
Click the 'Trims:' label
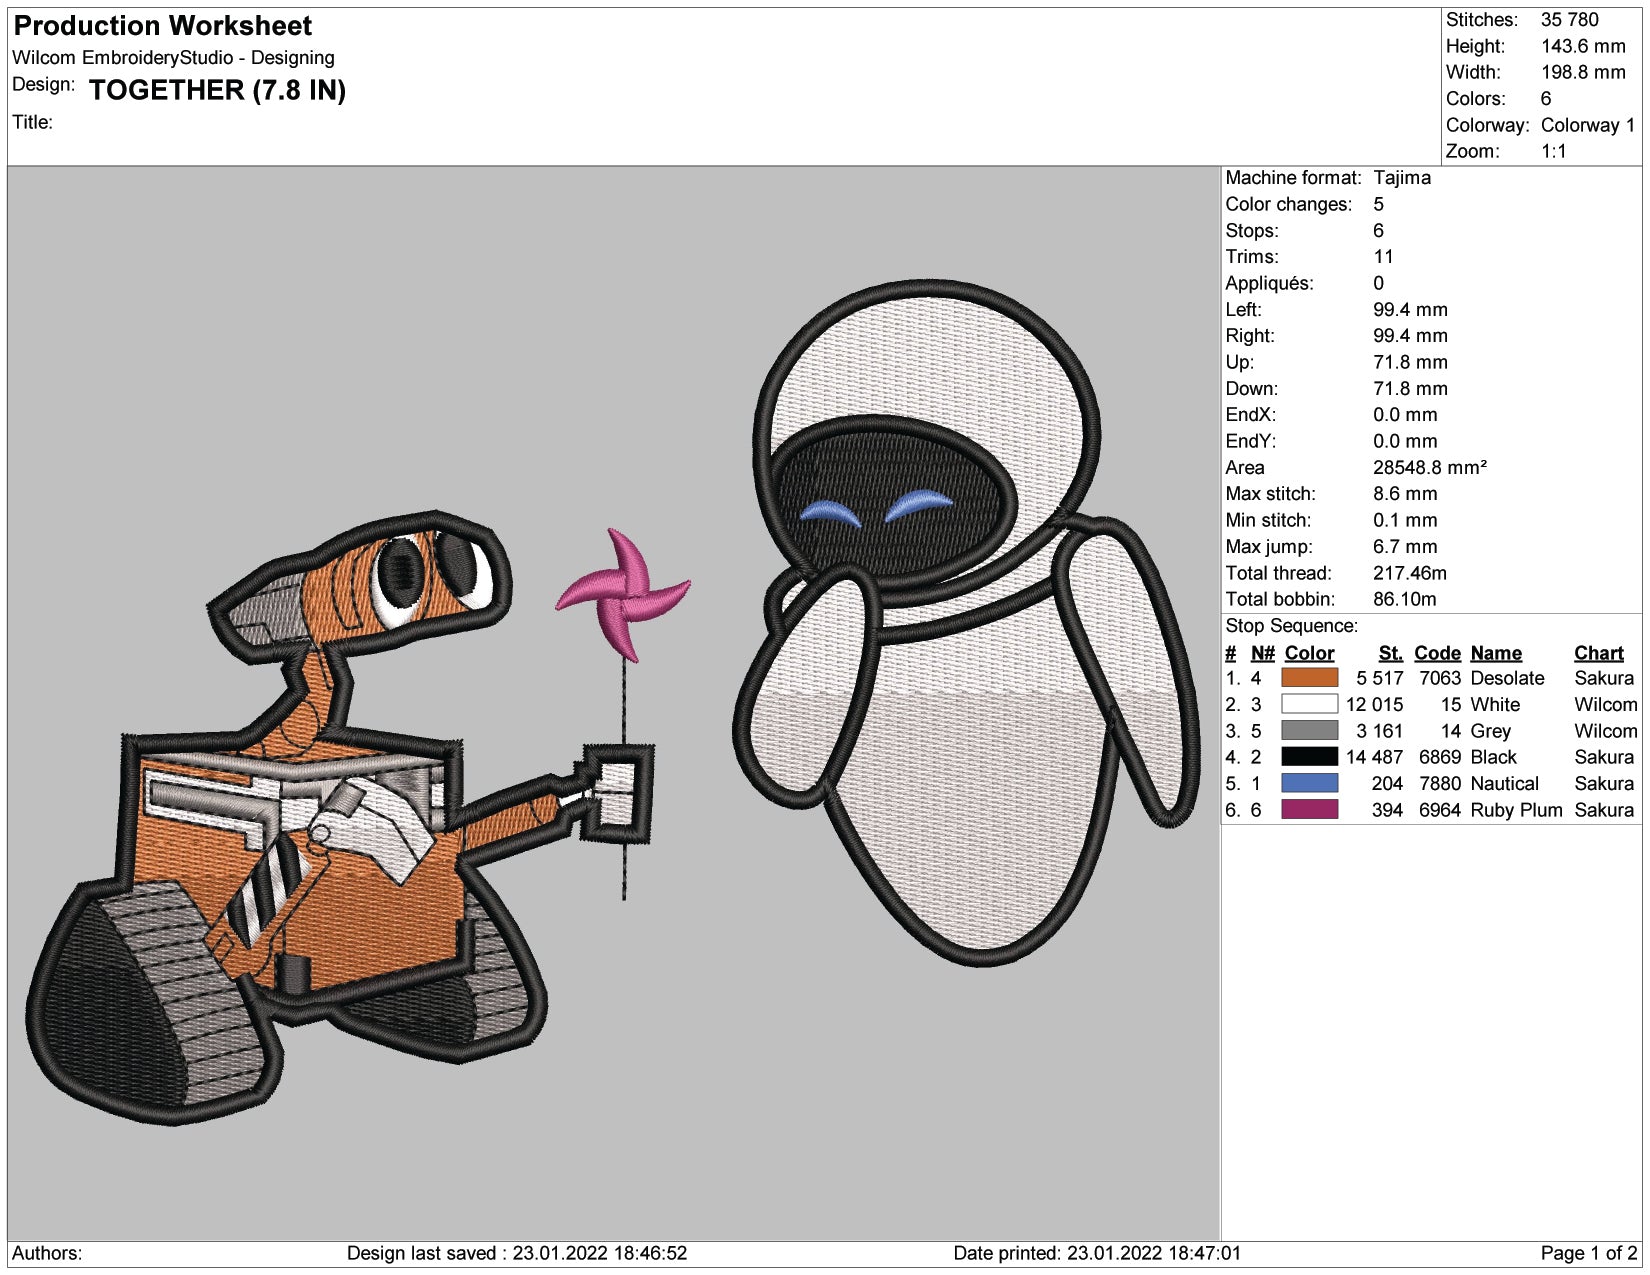click(1251, 257)
